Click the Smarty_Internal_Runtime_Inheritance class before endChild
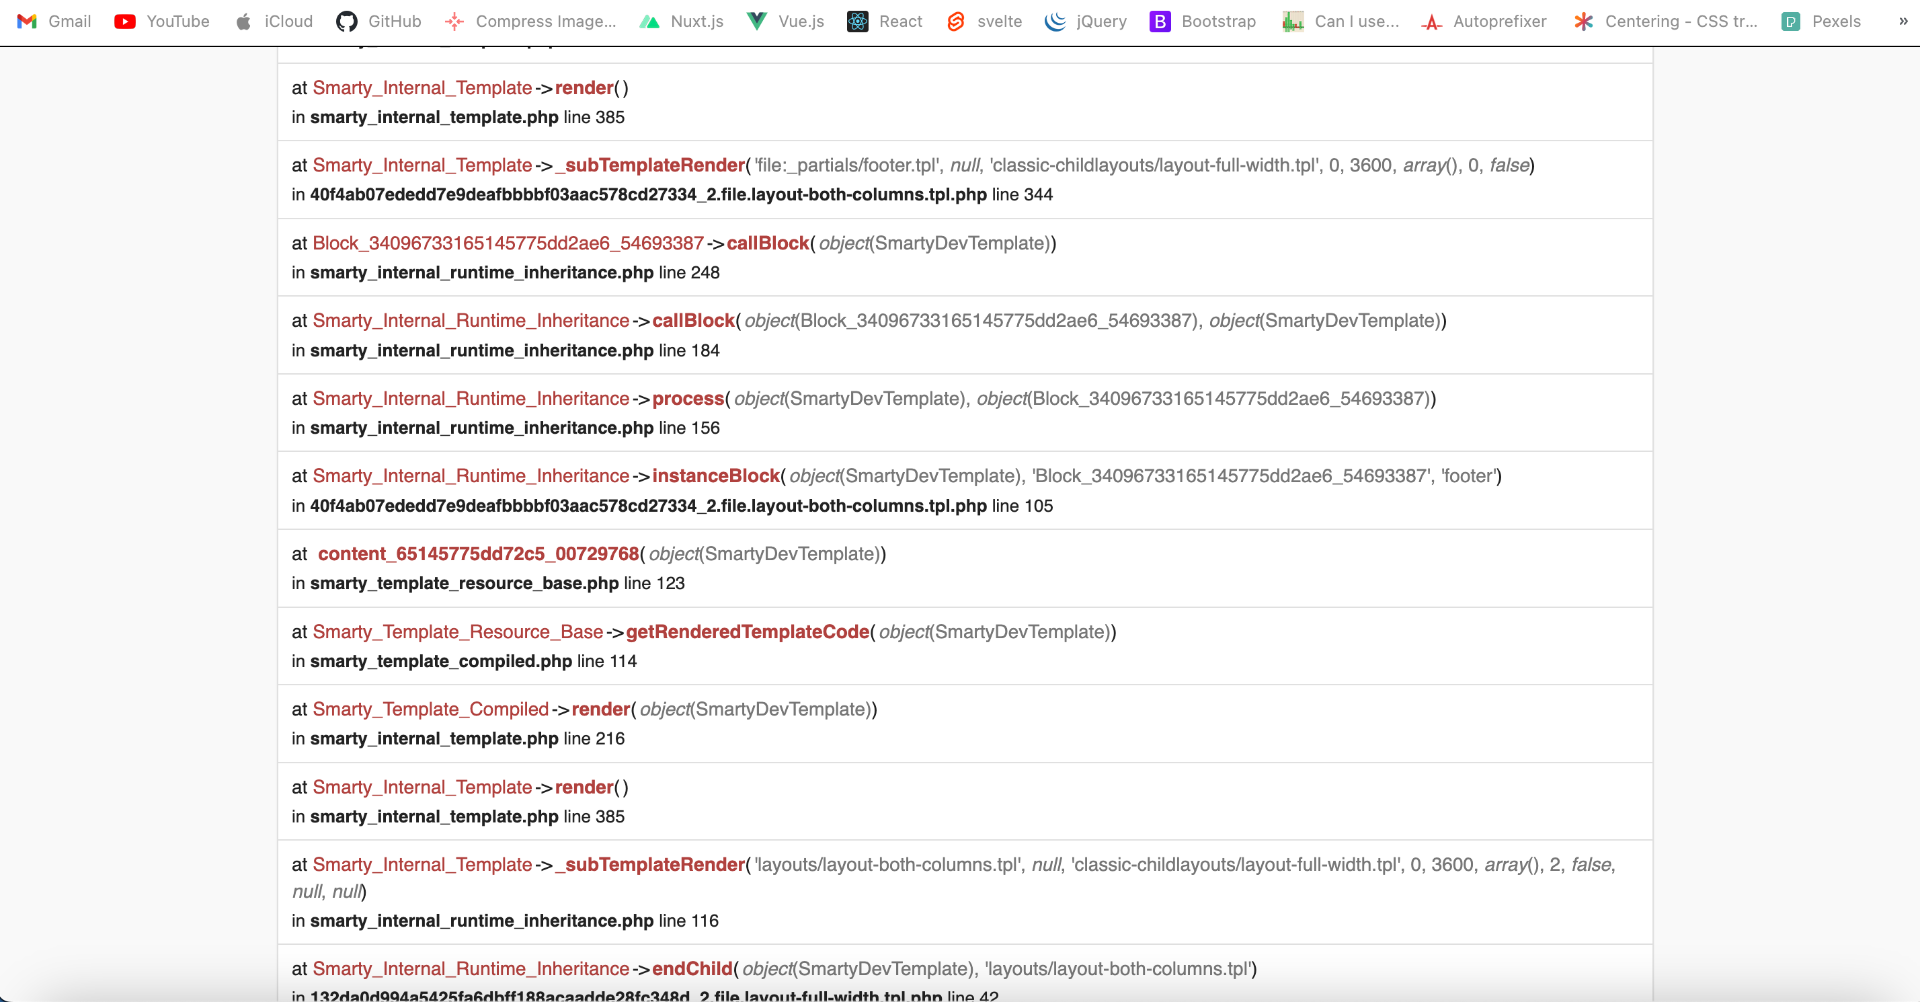1920x1002 pixels. (x=471, y=969)
